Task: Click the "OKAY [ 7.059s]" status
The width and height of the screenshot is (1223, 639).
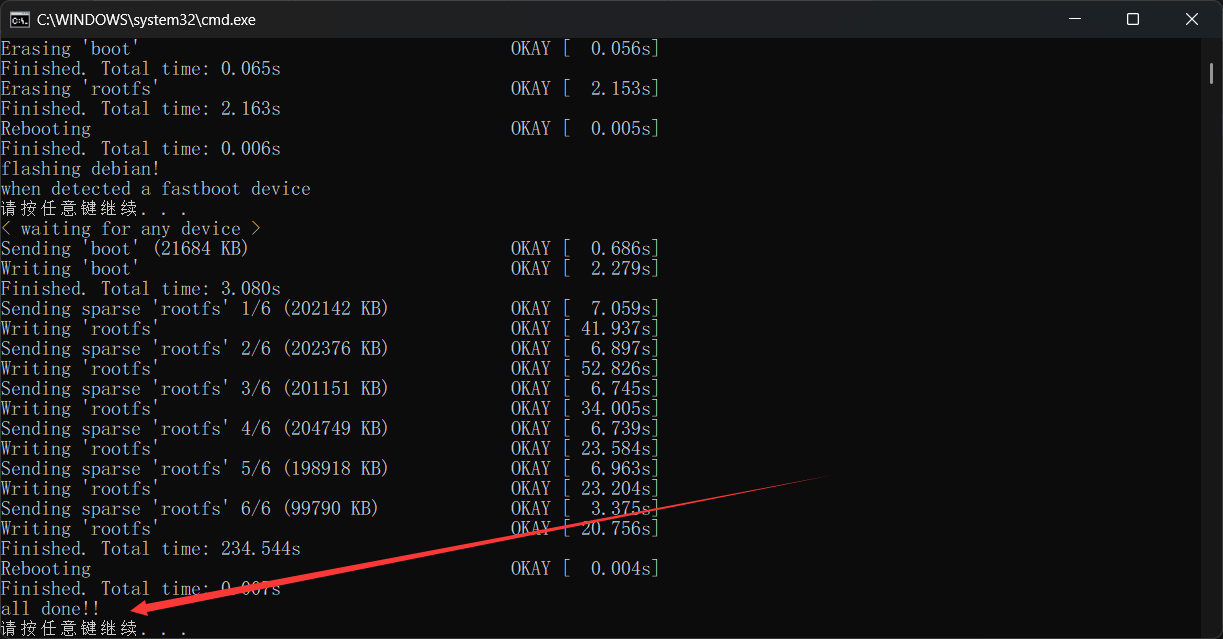Action: tap(585, 309)
